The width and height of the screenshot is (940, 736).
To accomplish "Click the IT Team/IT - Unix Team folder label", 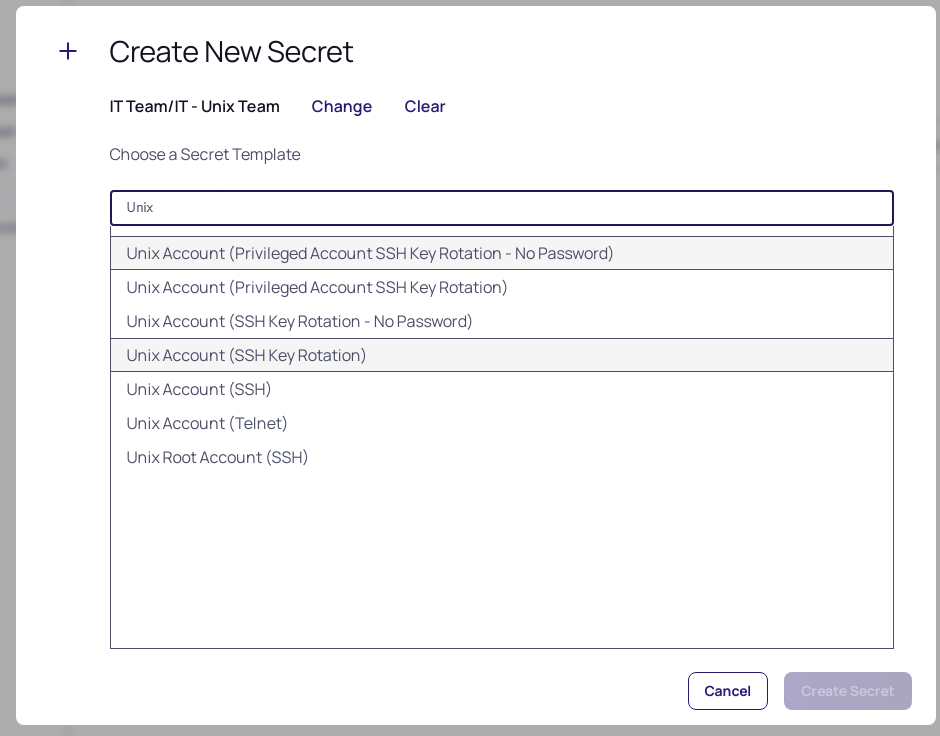I will (x=194, y=106).
